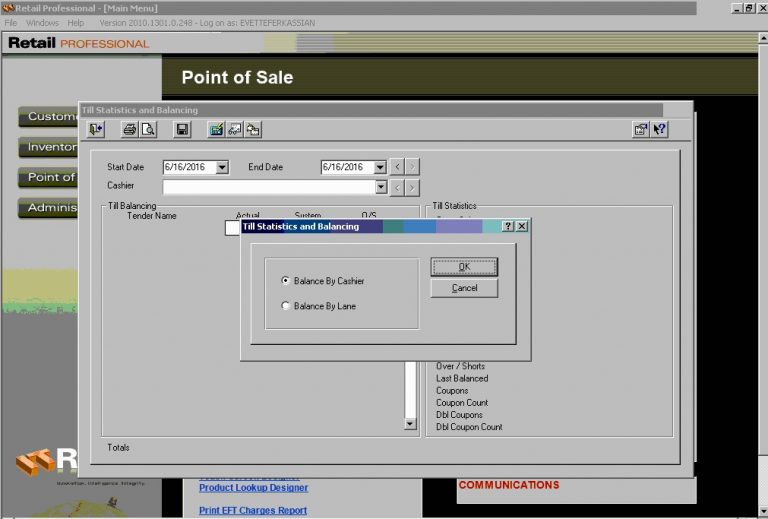The image size is (768, 519).
Task: Click the Till Balancing scrollbar down arrow
Action: [x=409, y=423]
